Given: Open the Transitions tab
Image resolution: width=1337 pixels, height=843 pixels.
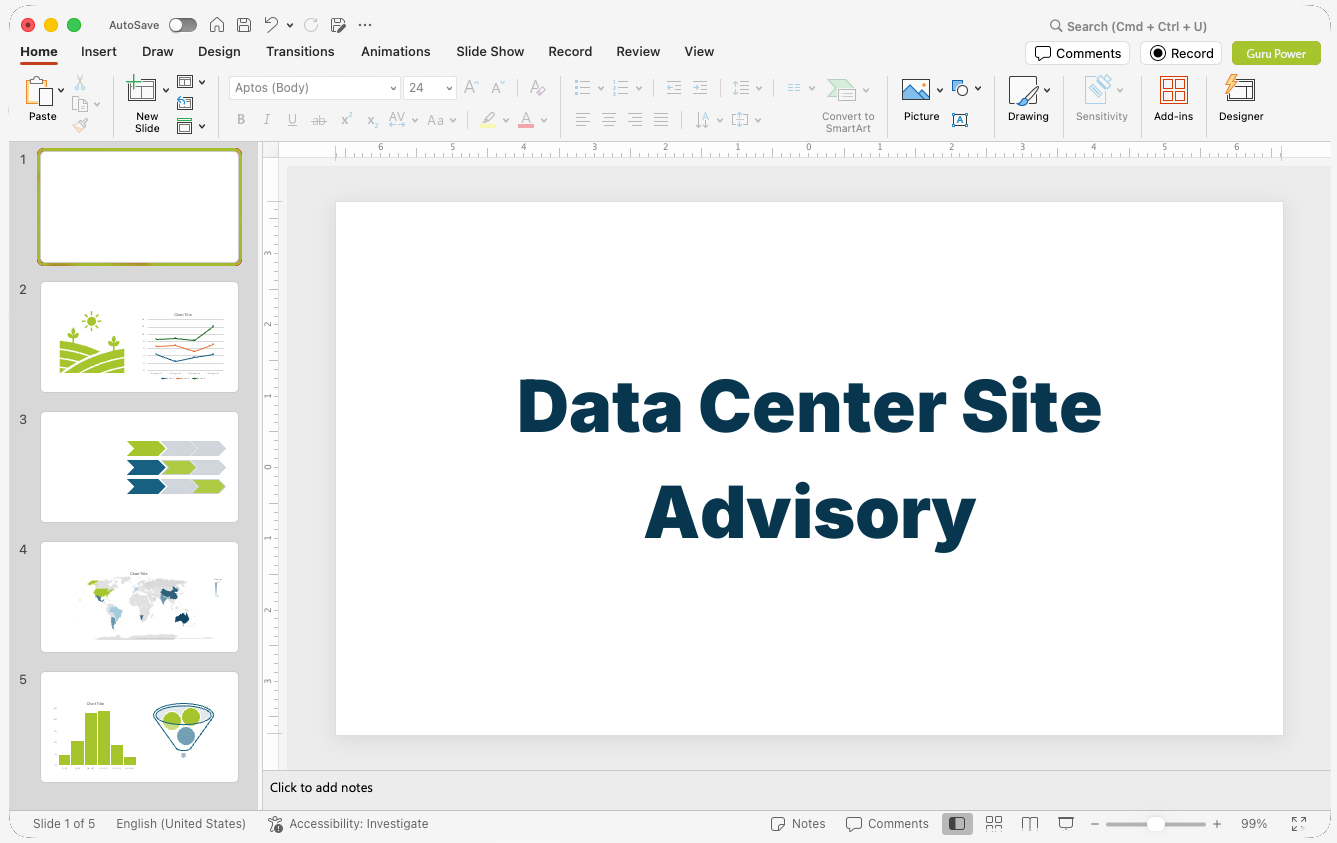Looking at the screenshot, I should 300,52.
